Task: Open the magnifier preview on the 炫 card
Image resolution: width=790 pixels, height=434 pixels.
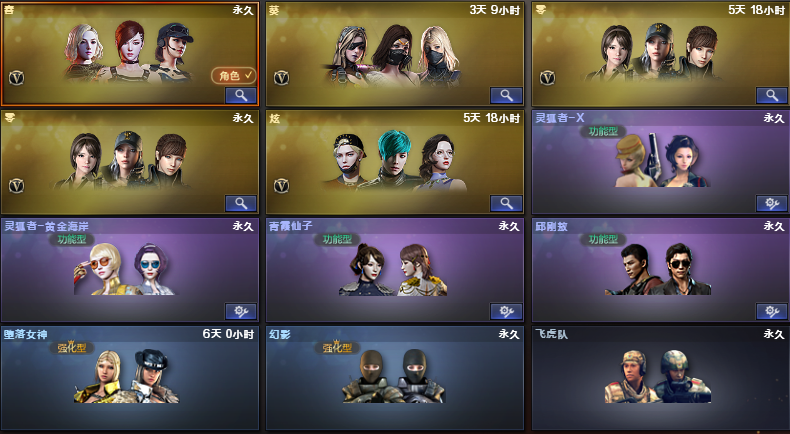Action: click(506, 203)
